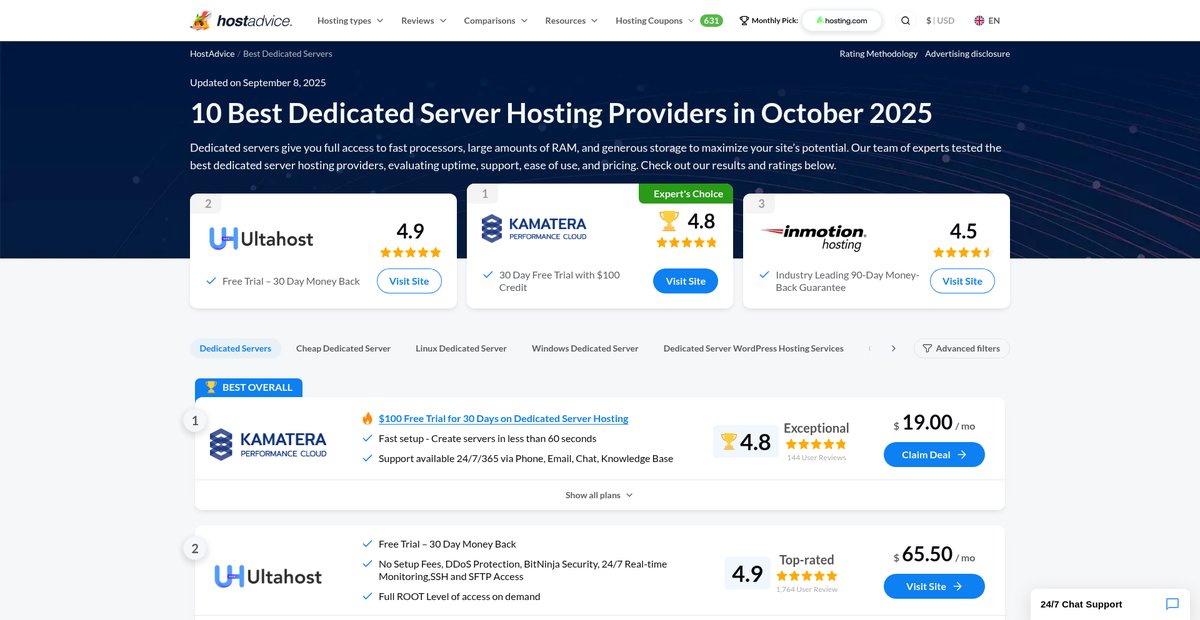1200x620 pixels.
Task: Click Visit Site in the Ultahost list row
Action: click(934, 586)
